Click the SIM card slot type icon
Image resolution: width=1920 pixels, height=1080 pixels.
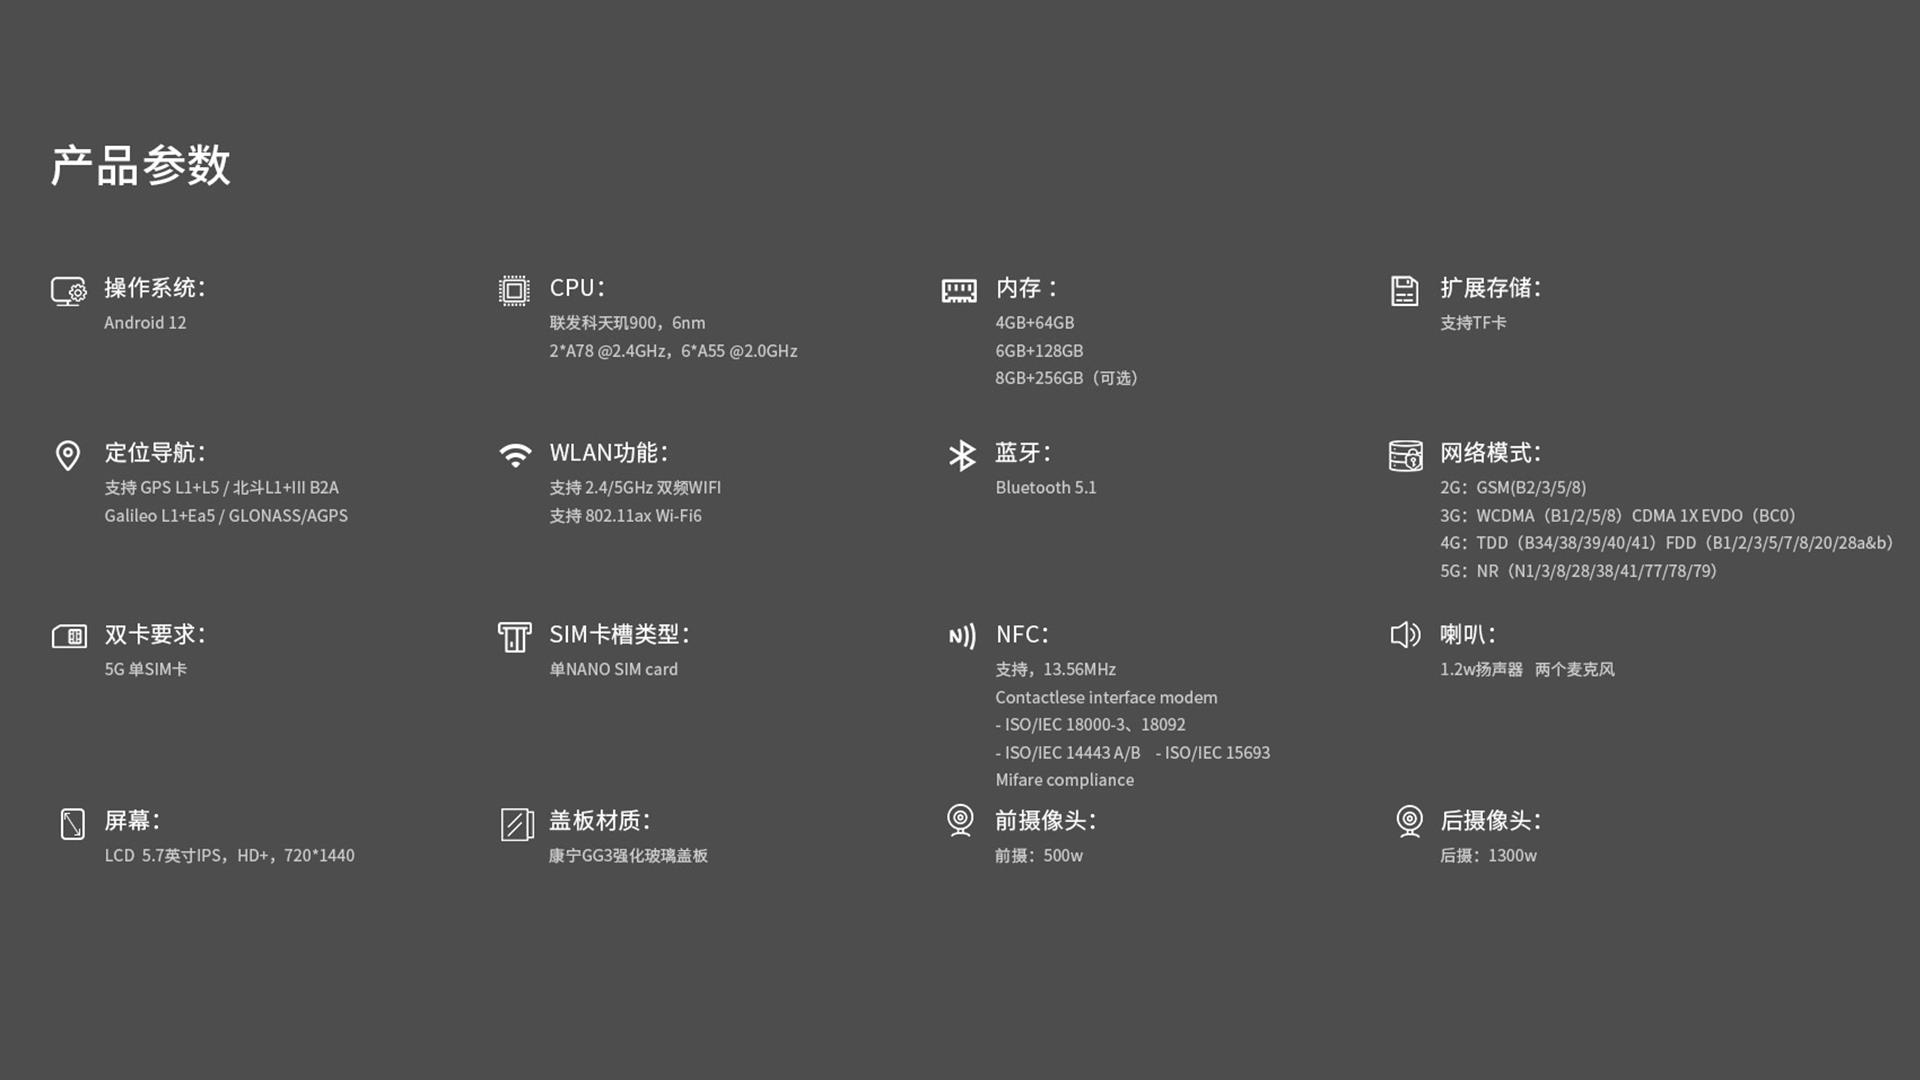pos(514,637)
